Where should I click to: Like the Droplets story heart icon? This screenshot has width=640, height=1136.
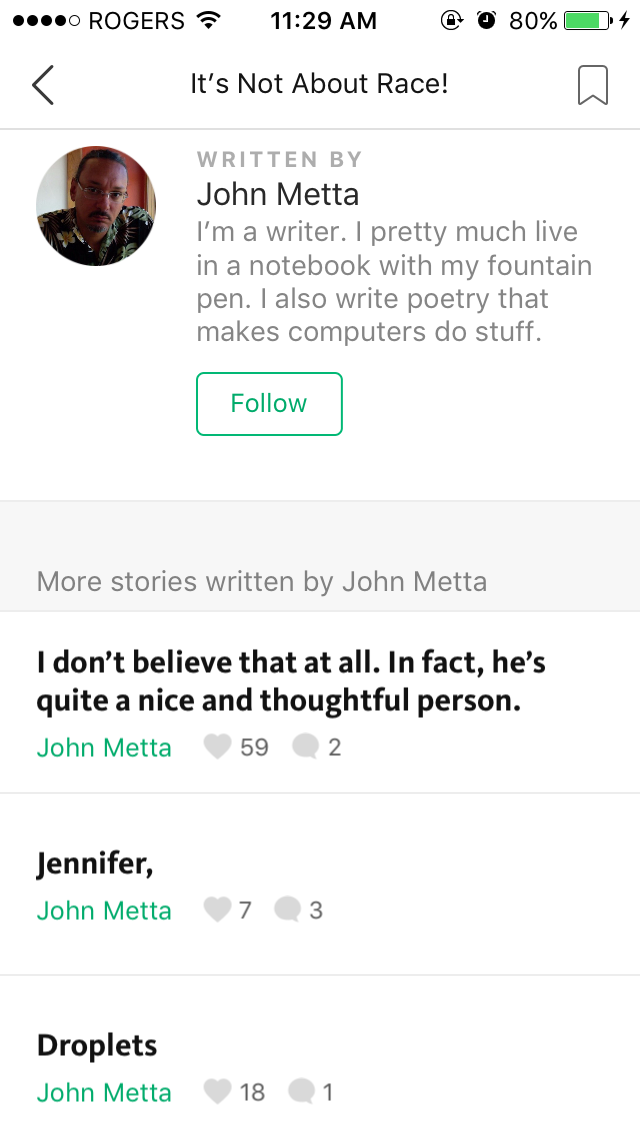(x=217, y=1092)
